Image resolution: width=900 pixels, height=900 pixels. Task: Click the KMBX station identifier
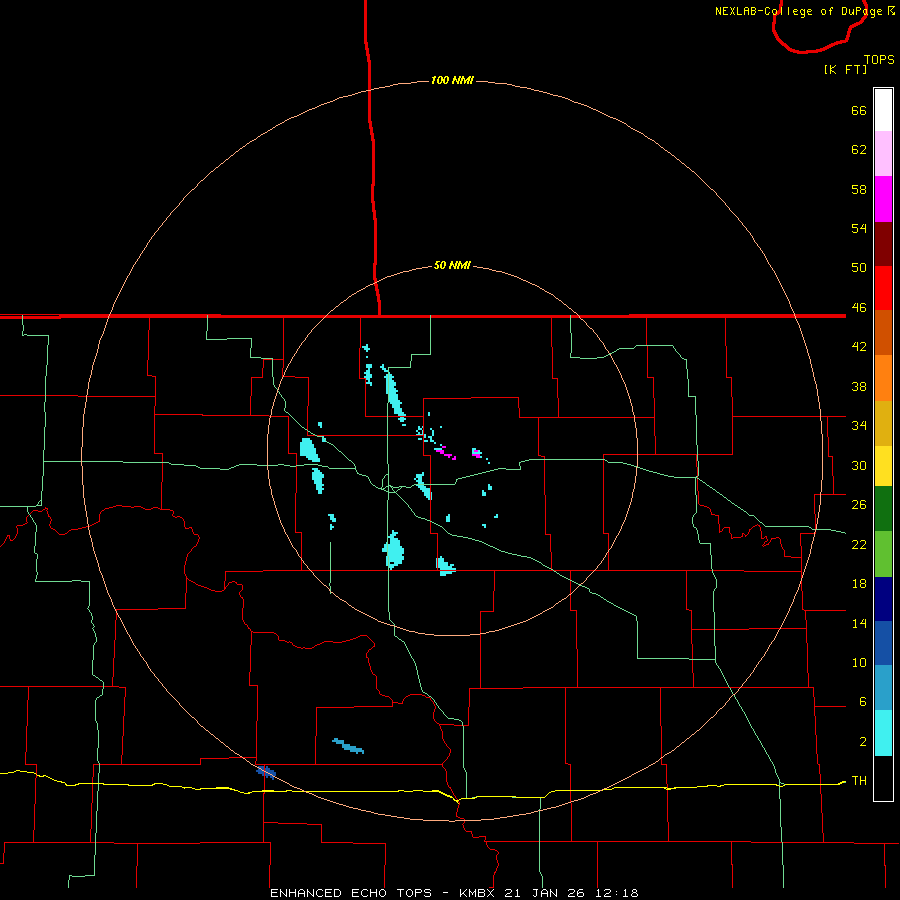pyautogui.click(x=477, y=893)
